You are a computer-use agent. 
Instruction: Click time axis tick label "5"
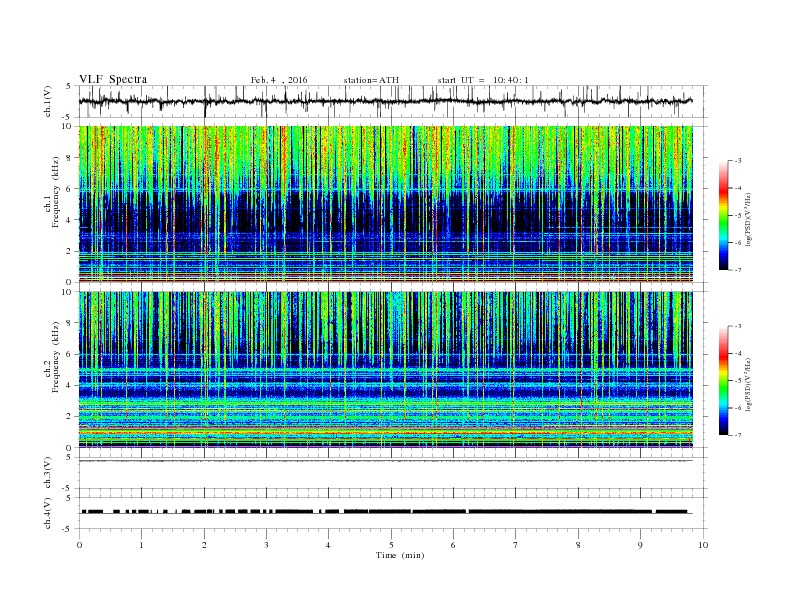[x=391, y=545]
